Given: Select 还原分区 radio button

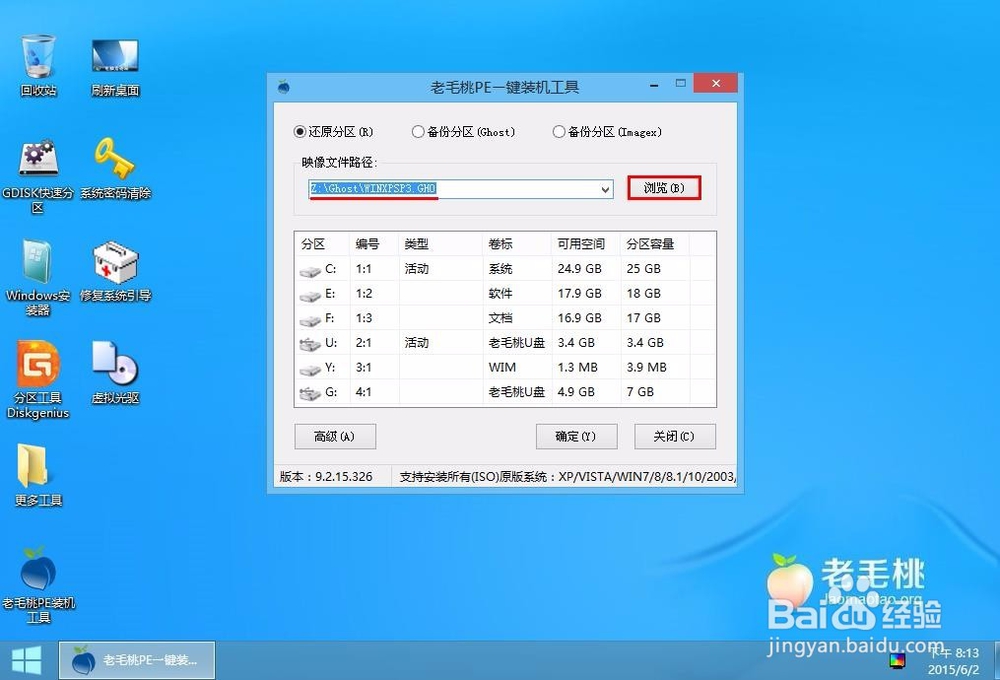Looking at the screenshot, I should pyautogui.click(x=300, y=131).
